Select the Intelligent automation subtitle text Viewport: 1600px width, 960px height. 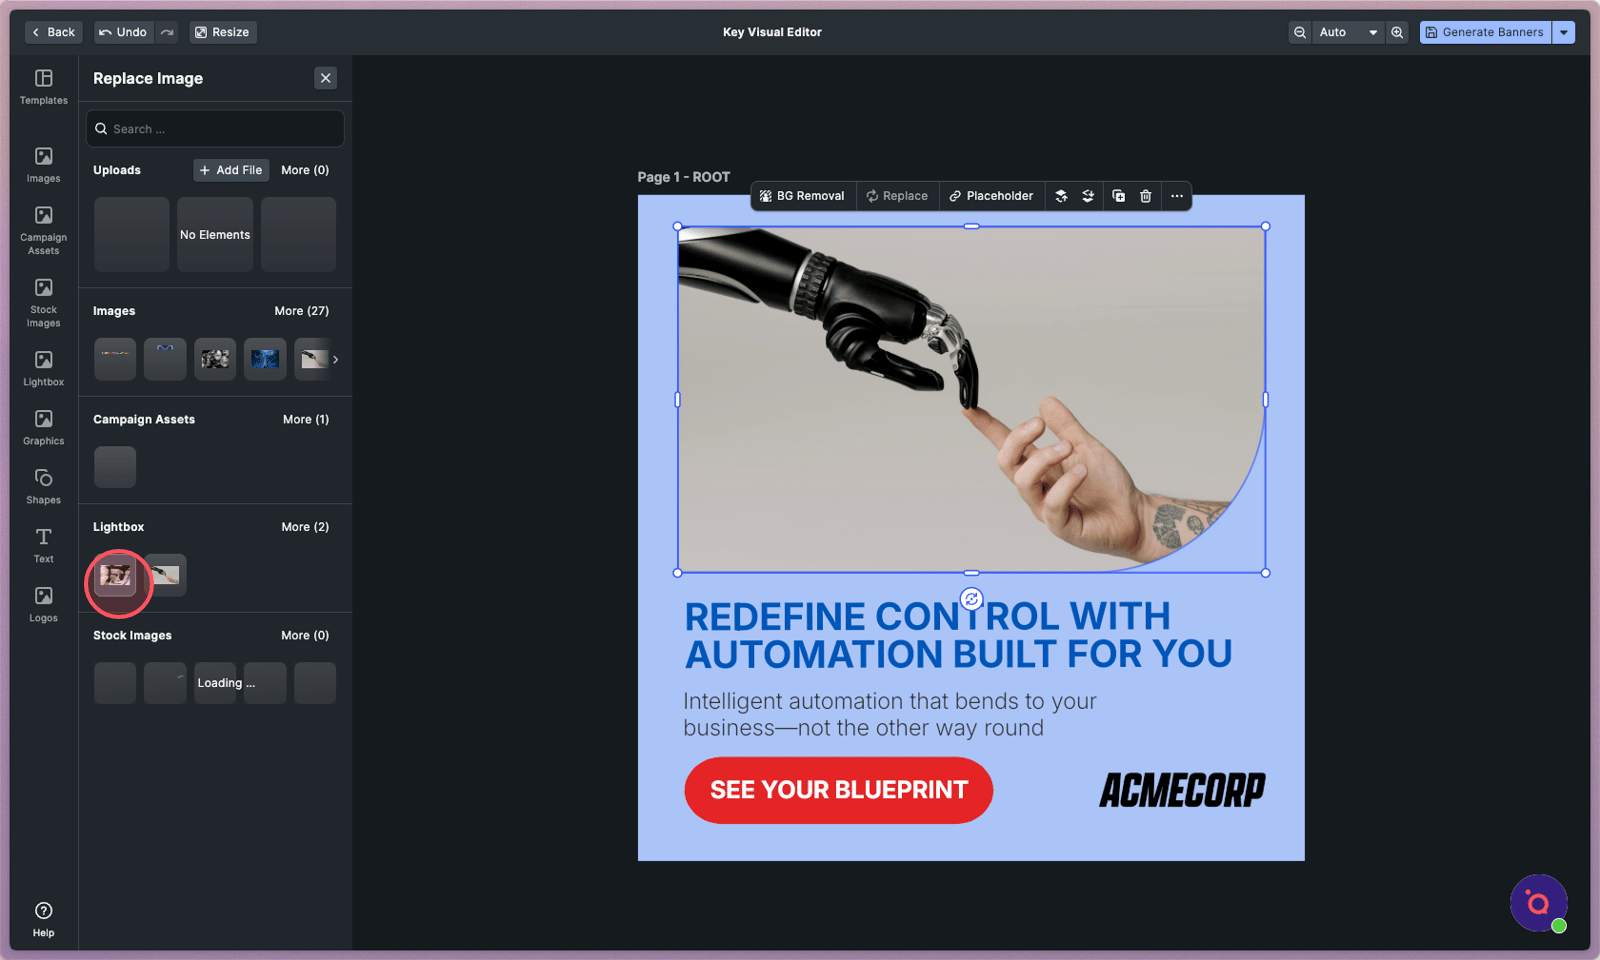pyautogui.click(x=890, y=714)
